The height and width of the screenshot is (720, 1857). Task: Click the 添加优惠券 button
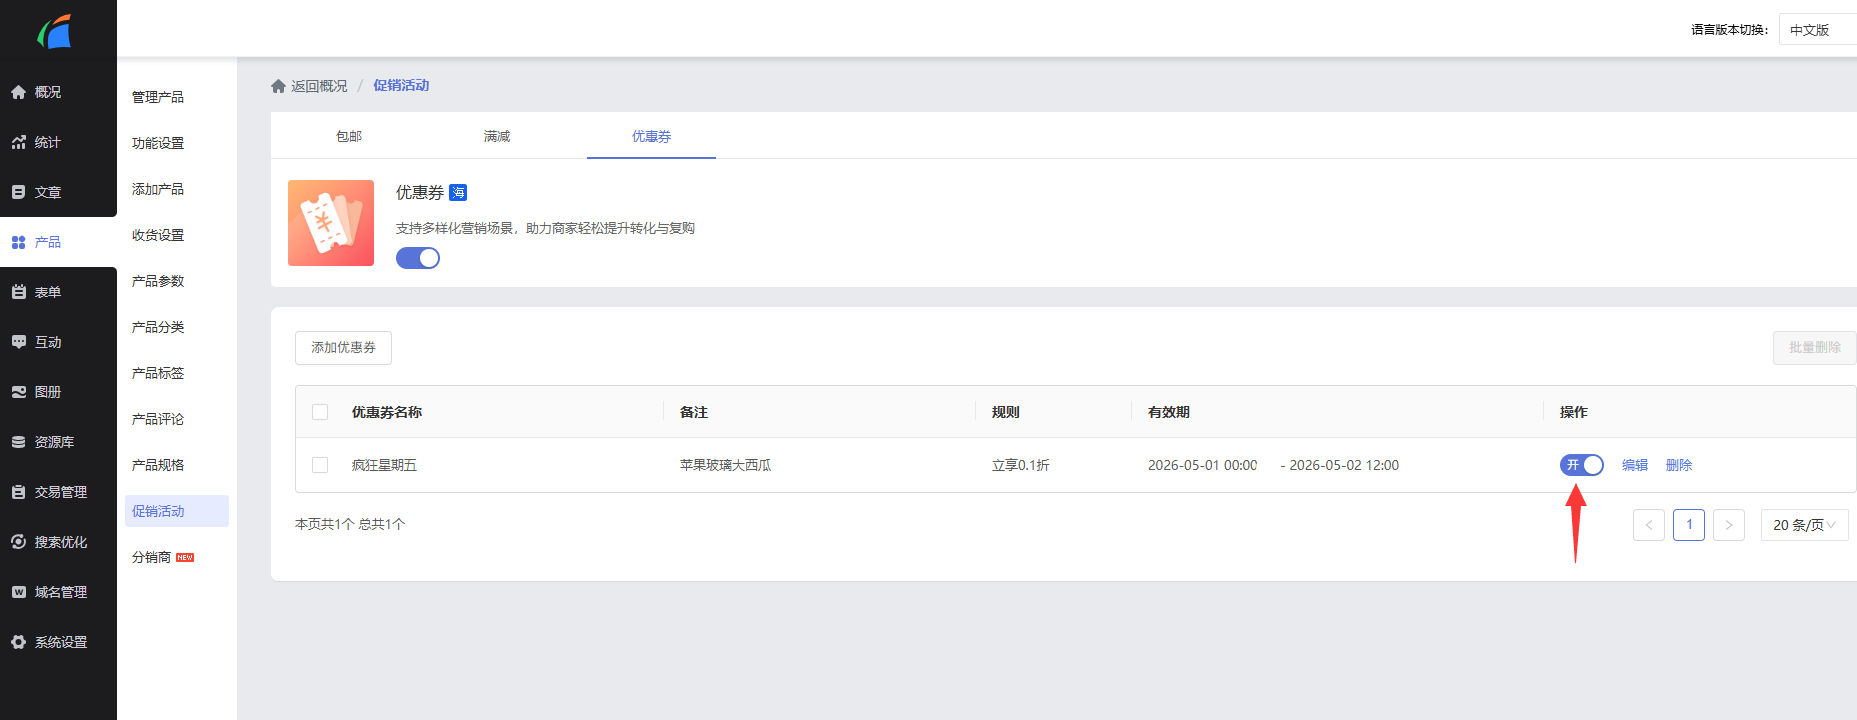tap(343, 348)
